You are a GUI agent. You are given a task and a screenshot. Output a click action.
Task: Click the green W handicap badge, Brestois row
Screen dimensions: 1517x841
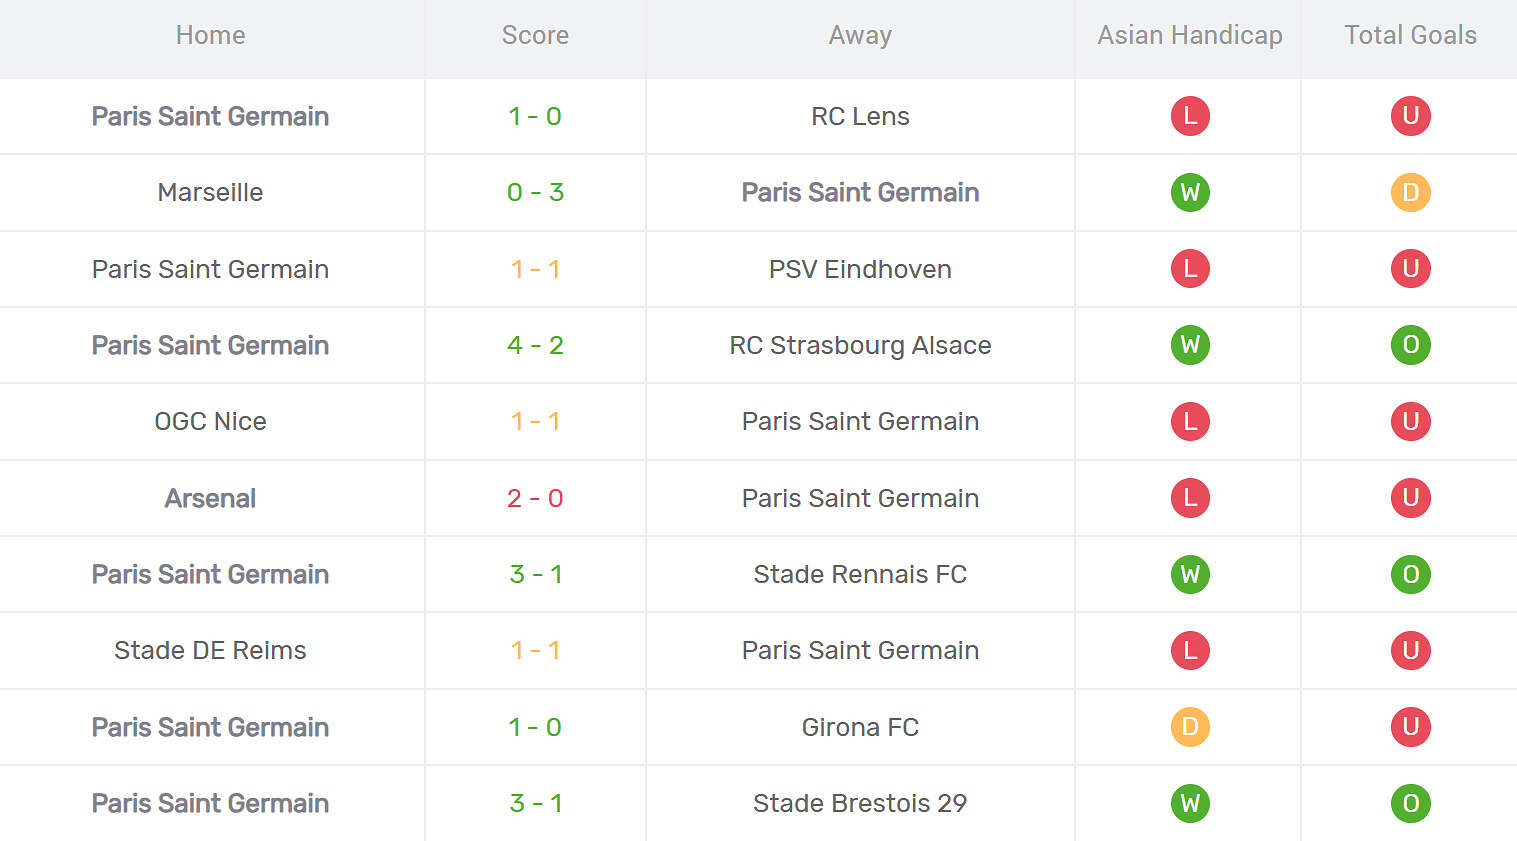(x=1190, y=803)
